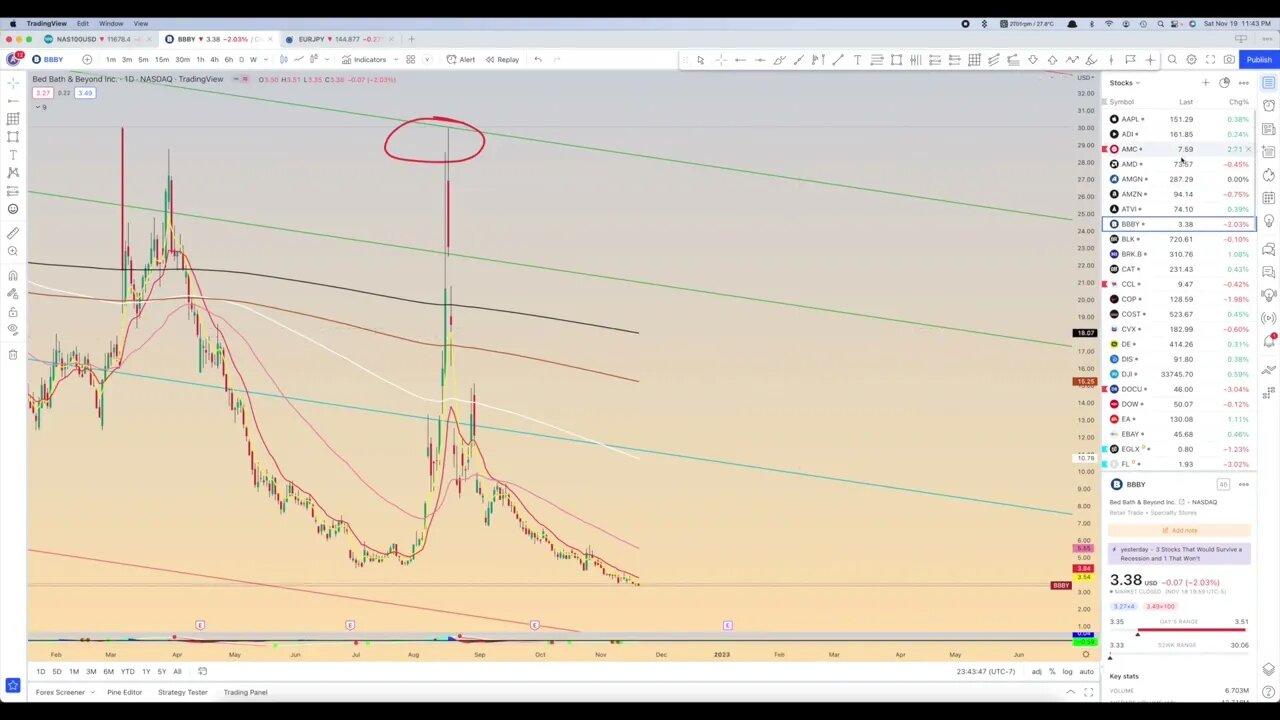Image resolution: width=1280 pixels, height=720 pixels.
Task: Go to date calendar icon
Action: 202,672
